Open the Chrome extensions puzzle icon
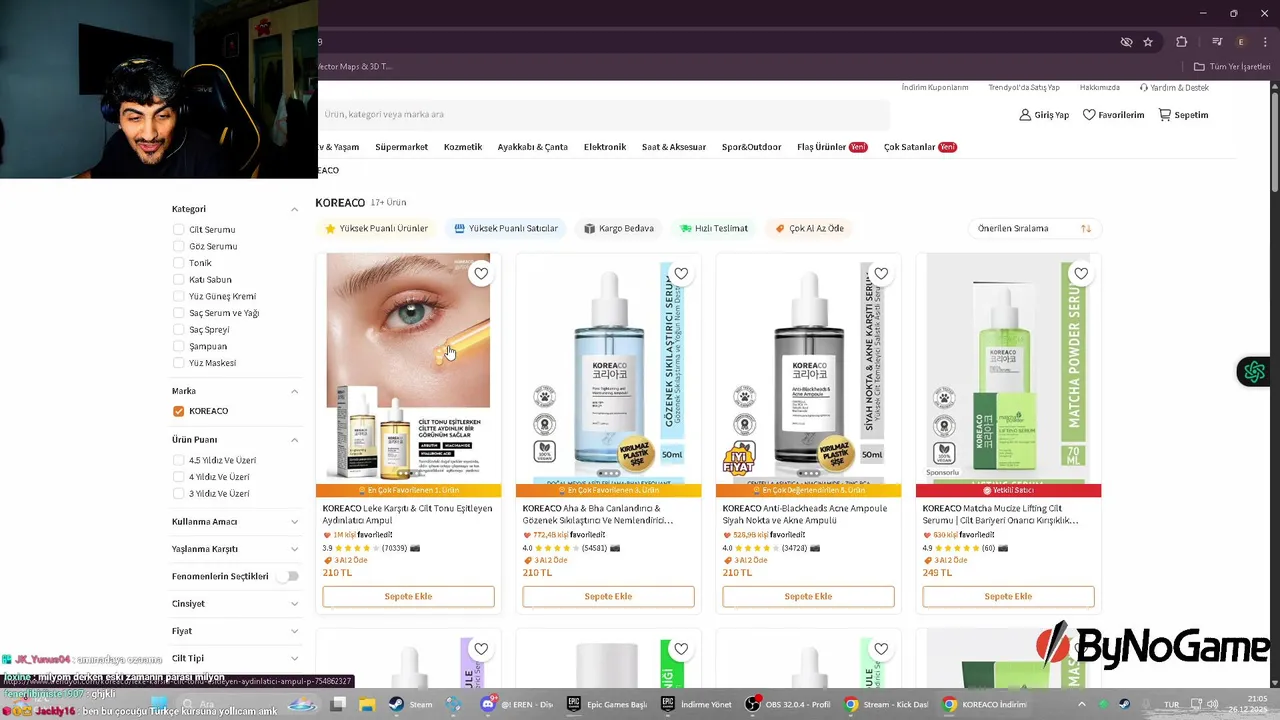Image resolution: width=1280 pixels, height=720 pixels. (1181, 42)
